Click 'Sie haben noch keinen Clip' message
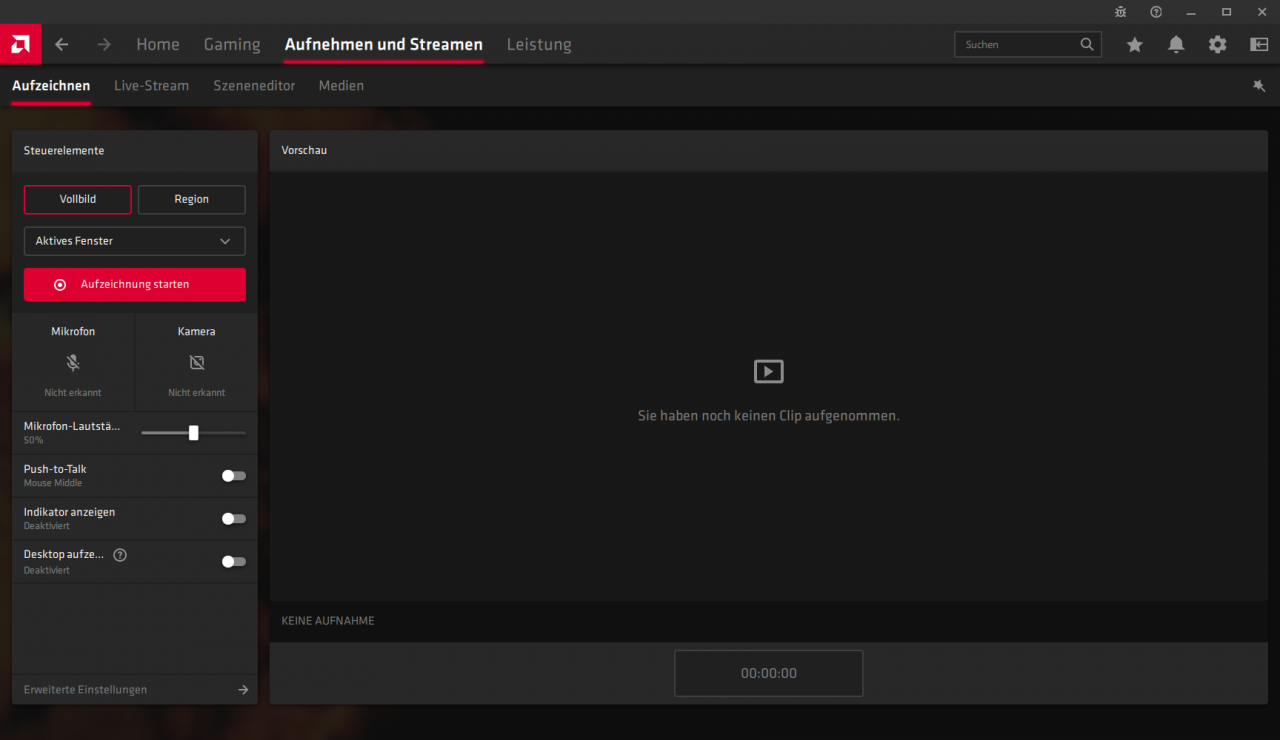Viewport: 1280px width, 740px height. tap(768, 415)
